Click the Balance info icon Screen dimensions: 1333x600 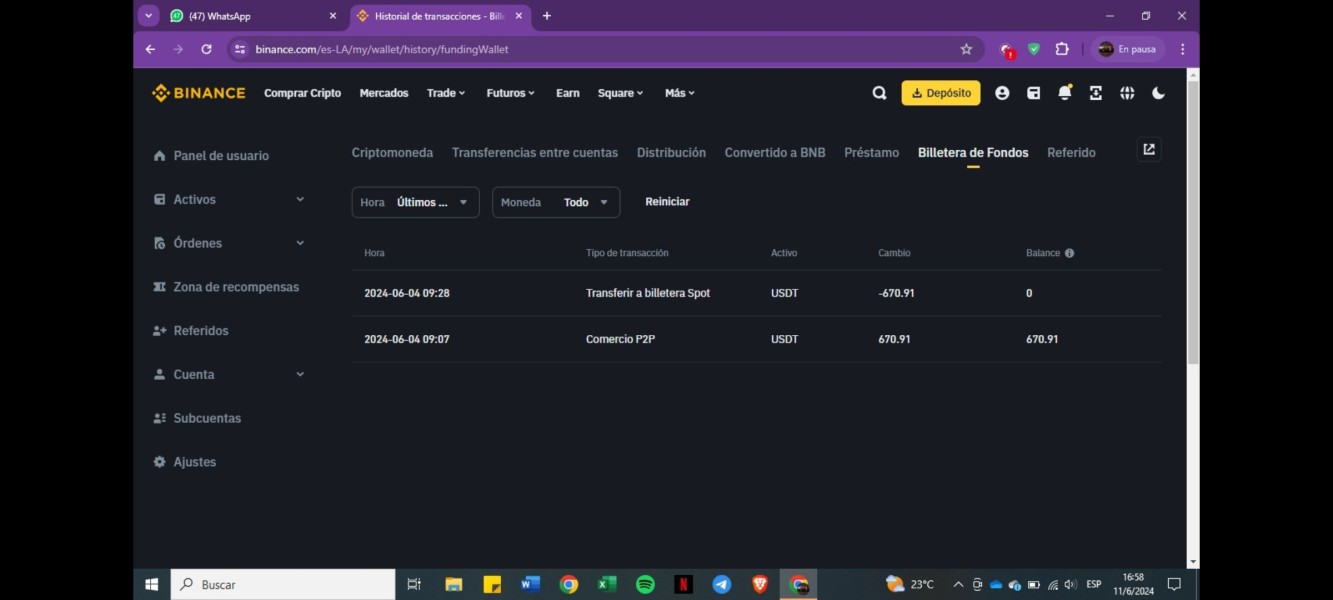point(1069,253)
